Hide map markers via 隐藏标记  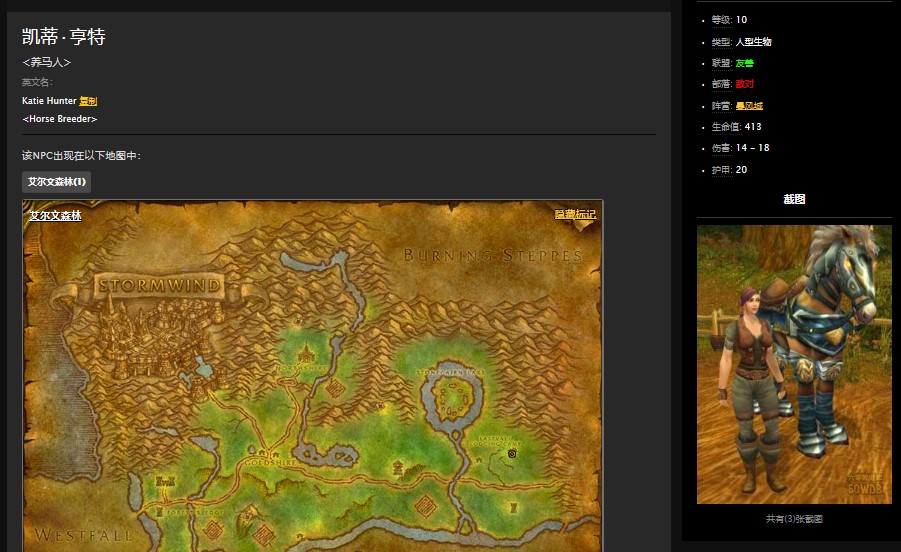575,214
